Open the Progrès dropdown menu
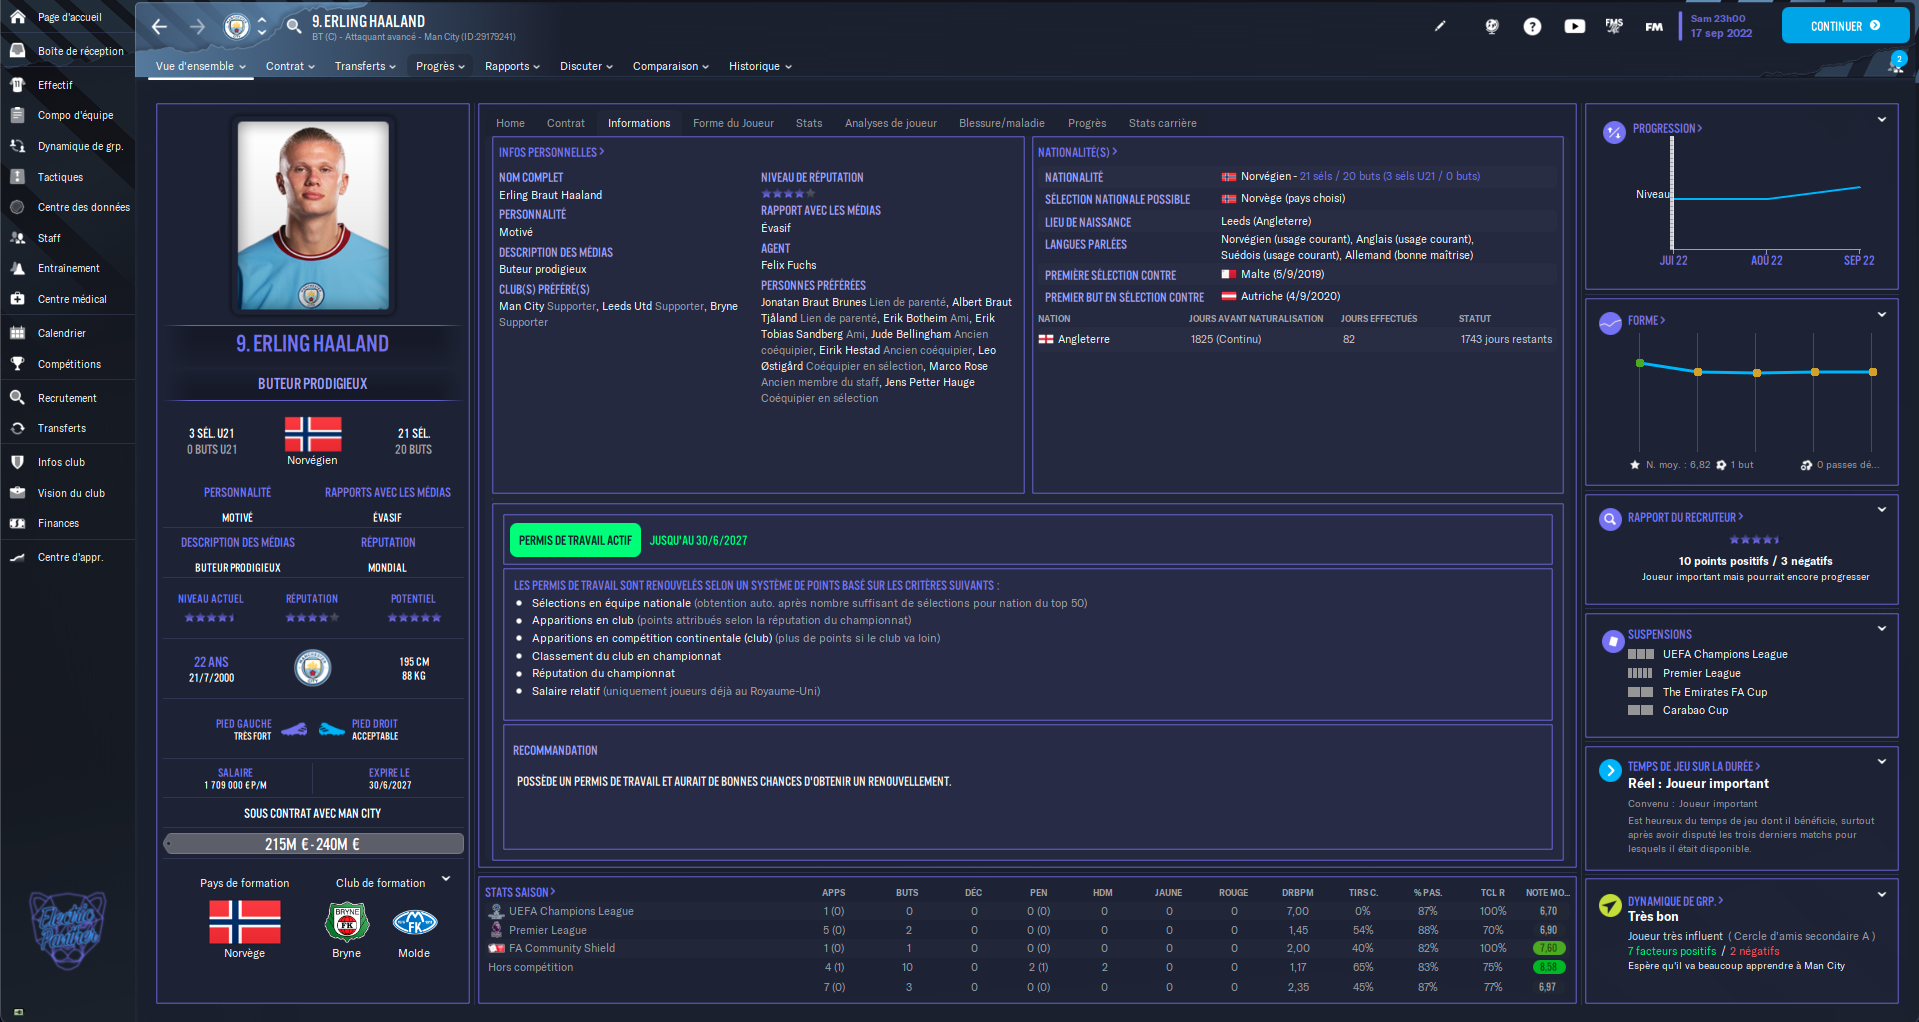 [x=440, y=66]
